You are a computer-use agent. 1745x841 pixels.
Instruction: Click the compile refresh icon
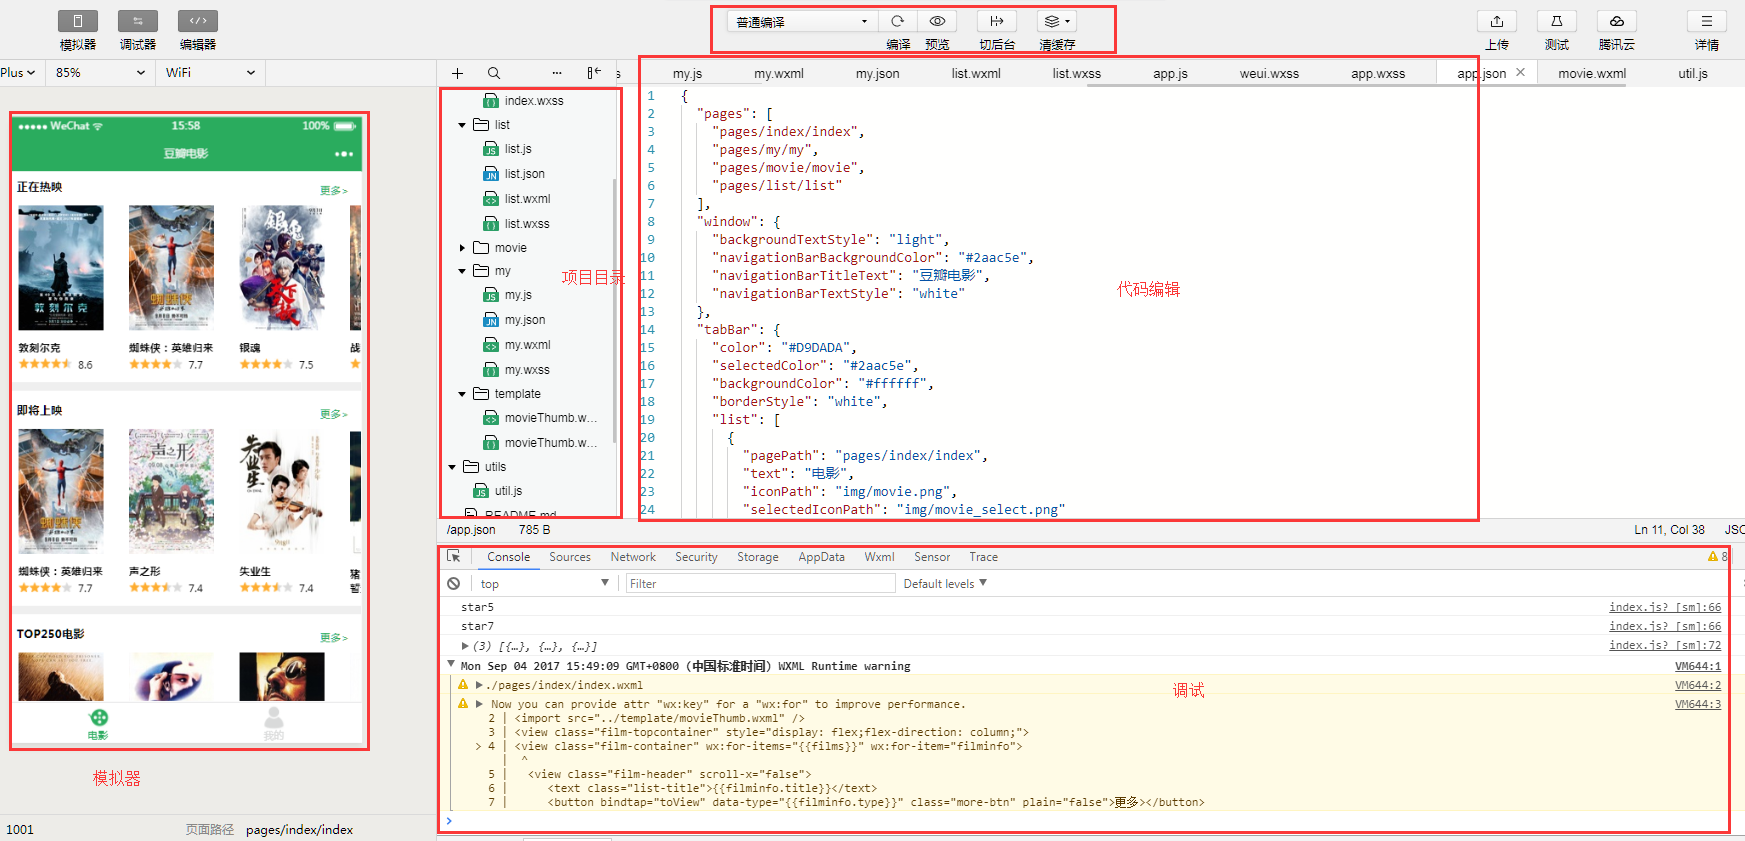point(898,21)
